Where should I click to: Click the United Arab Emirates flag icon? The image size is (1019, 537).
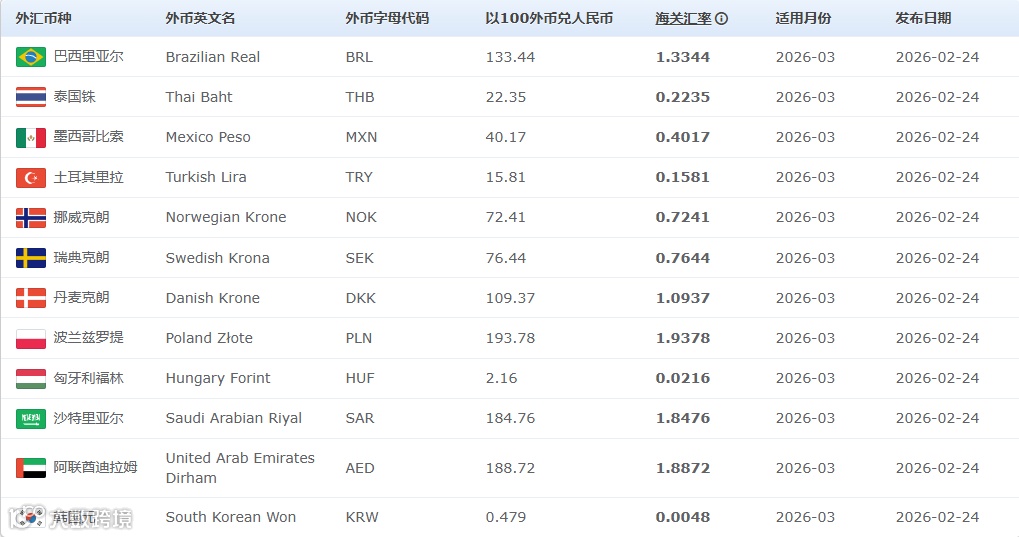point(31,468)
